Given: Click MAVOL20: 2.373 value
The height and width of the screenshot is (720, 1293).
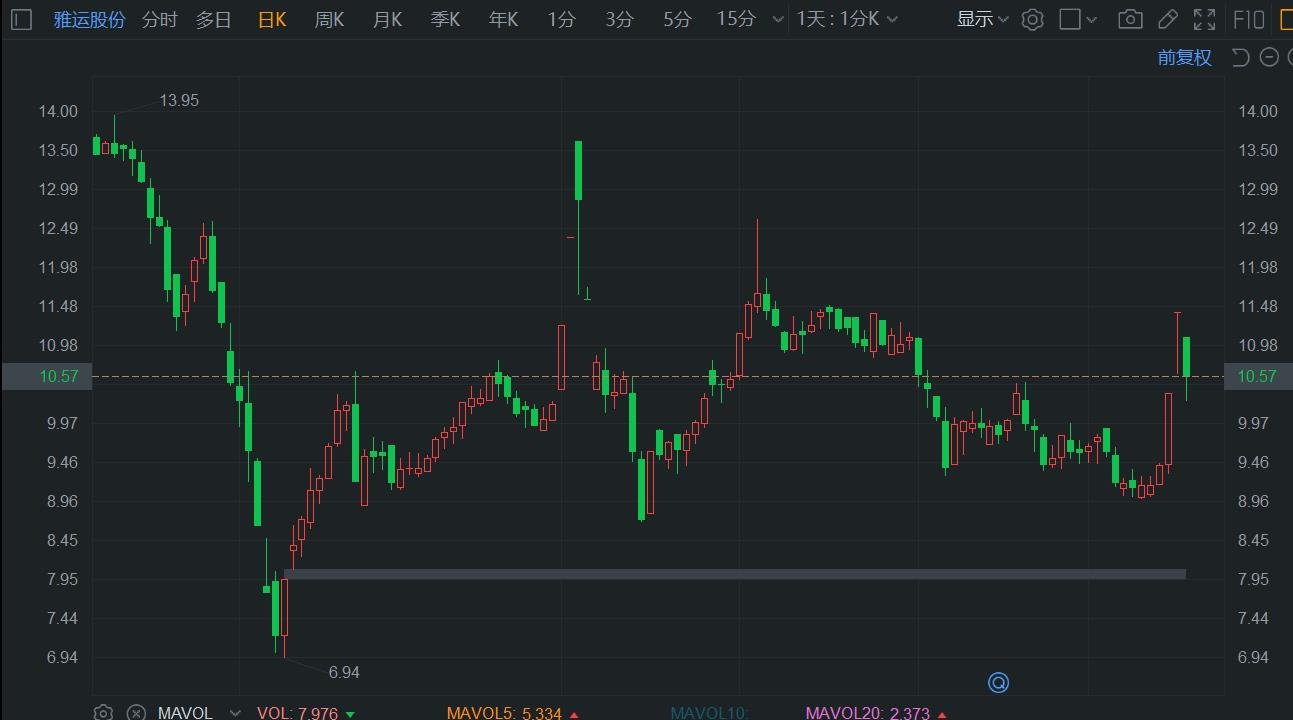Looking at the screenshot, I should pos(867,713).
